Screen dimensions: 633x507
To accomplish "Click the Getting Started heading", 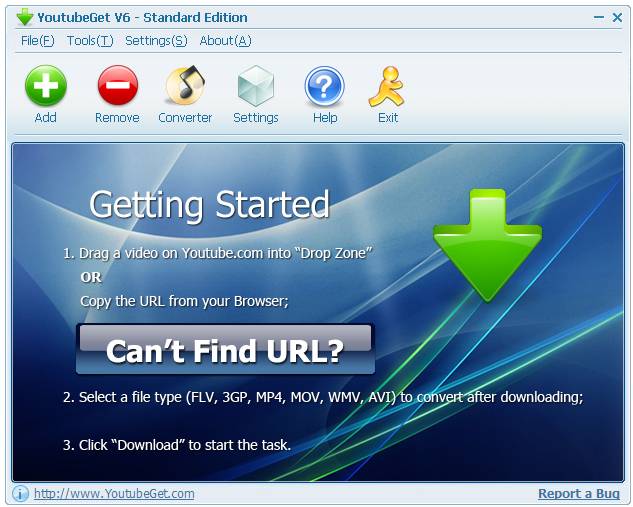I will click(209, 205).
